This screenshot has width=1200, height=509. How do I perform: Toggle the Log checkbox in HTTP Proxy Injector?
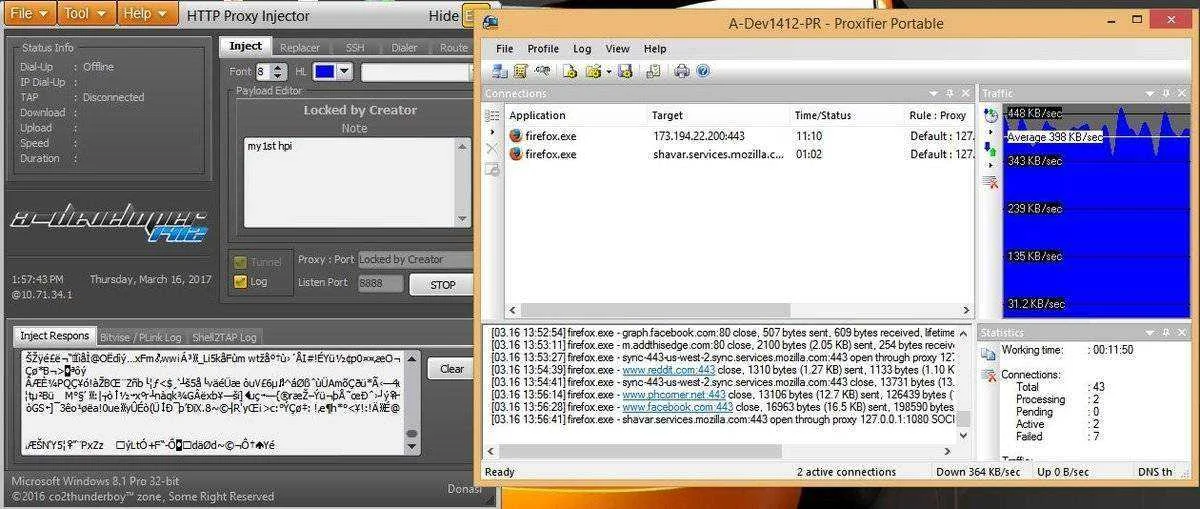pyautogui.click(x=240, y=282)
